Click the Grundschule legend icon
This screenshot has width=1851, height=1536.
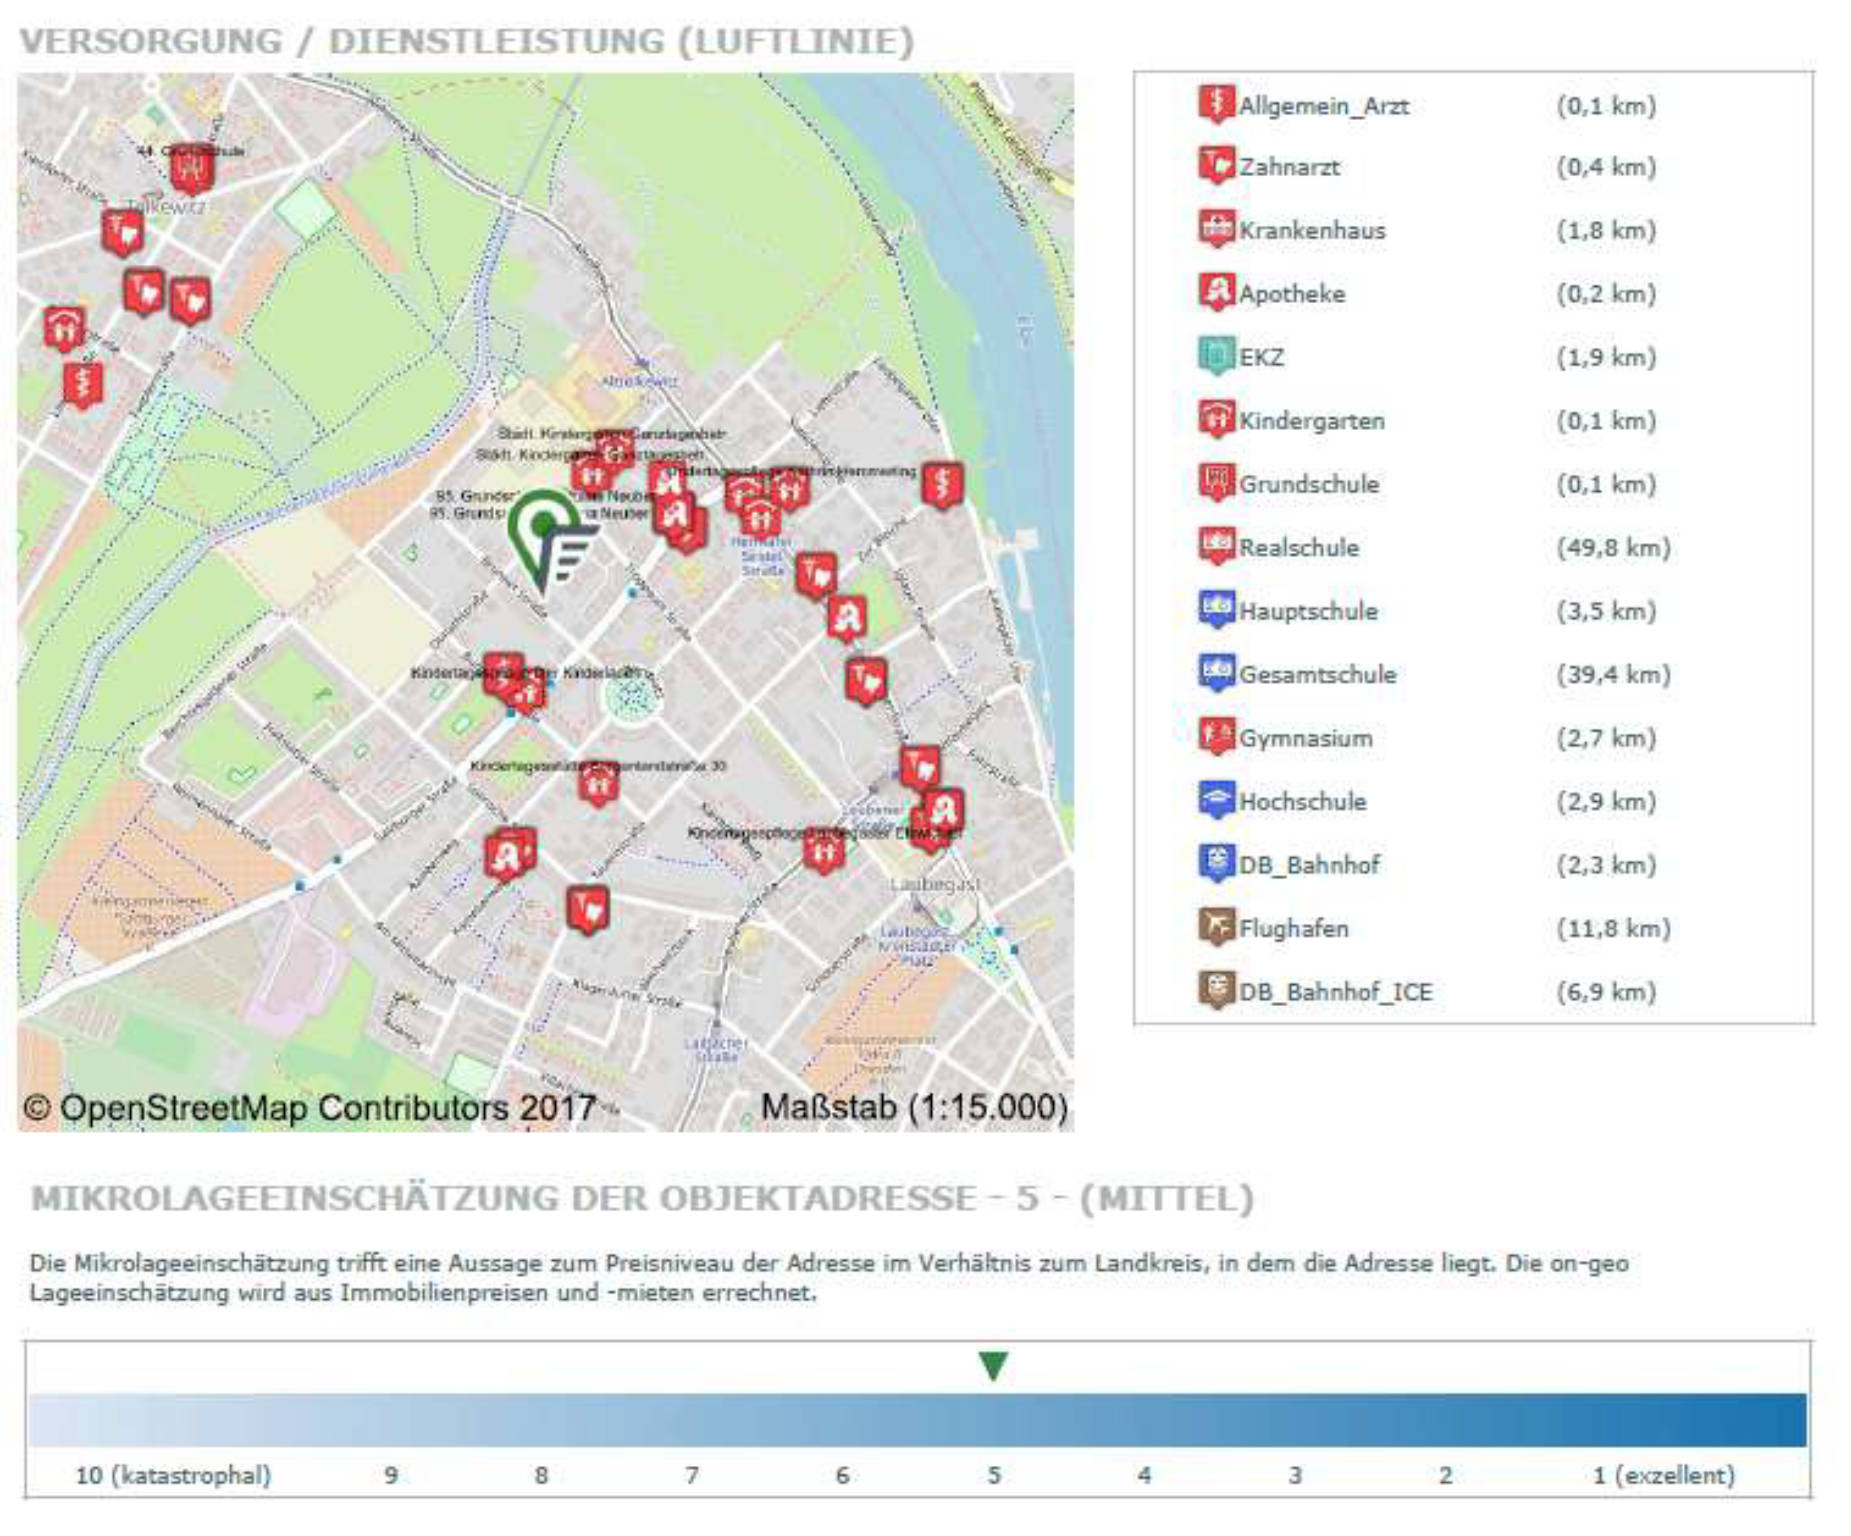point(1216,483)
